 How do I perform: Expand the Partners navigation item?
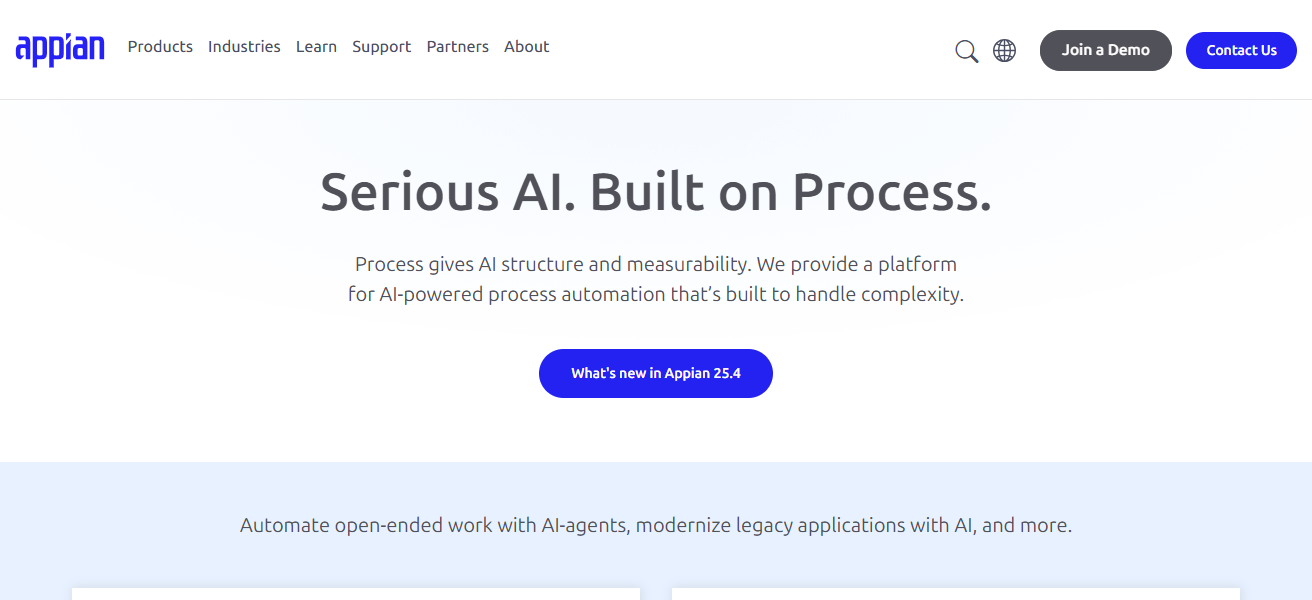pyautogui.click(x=457, y=47)
